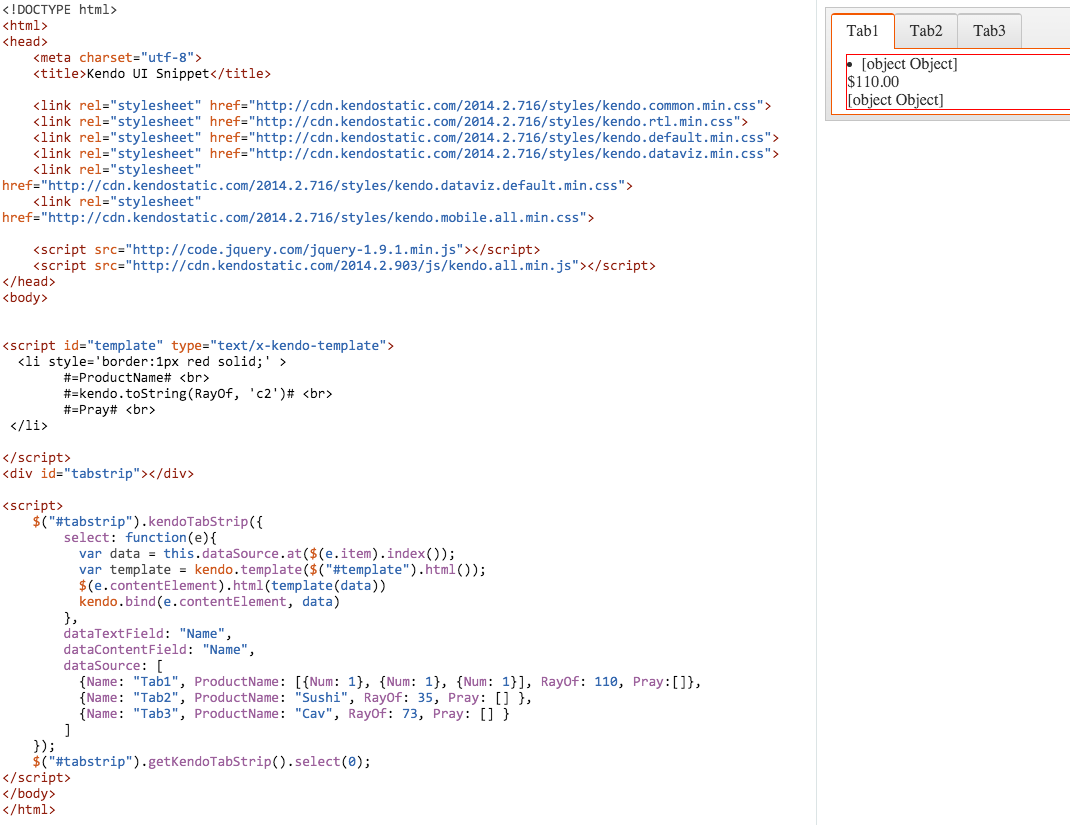
Task: Click the meta charset="utf-8" line
Action: (x=117, y=57)
